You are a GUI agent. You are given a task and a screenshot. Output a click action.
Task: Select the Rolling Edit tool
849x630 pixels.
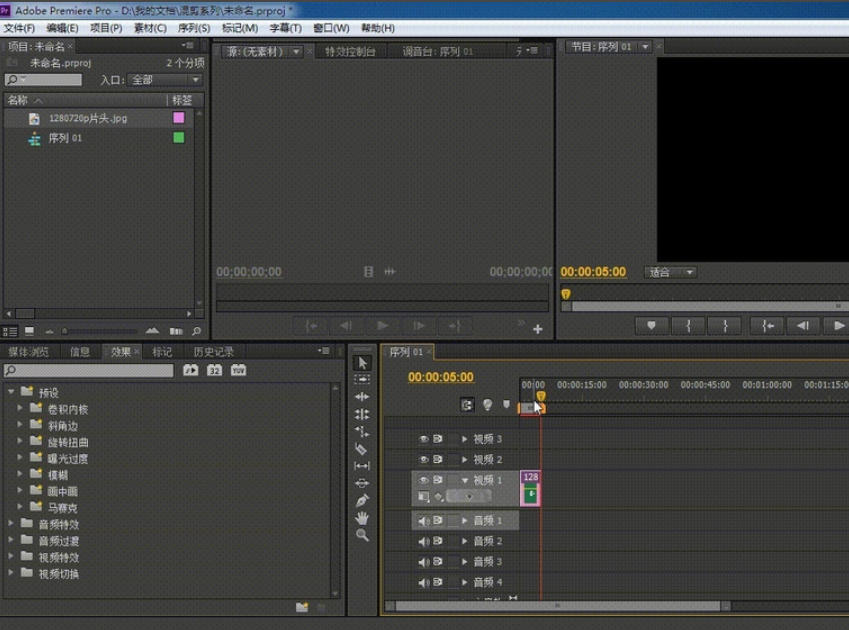point(362,414)
